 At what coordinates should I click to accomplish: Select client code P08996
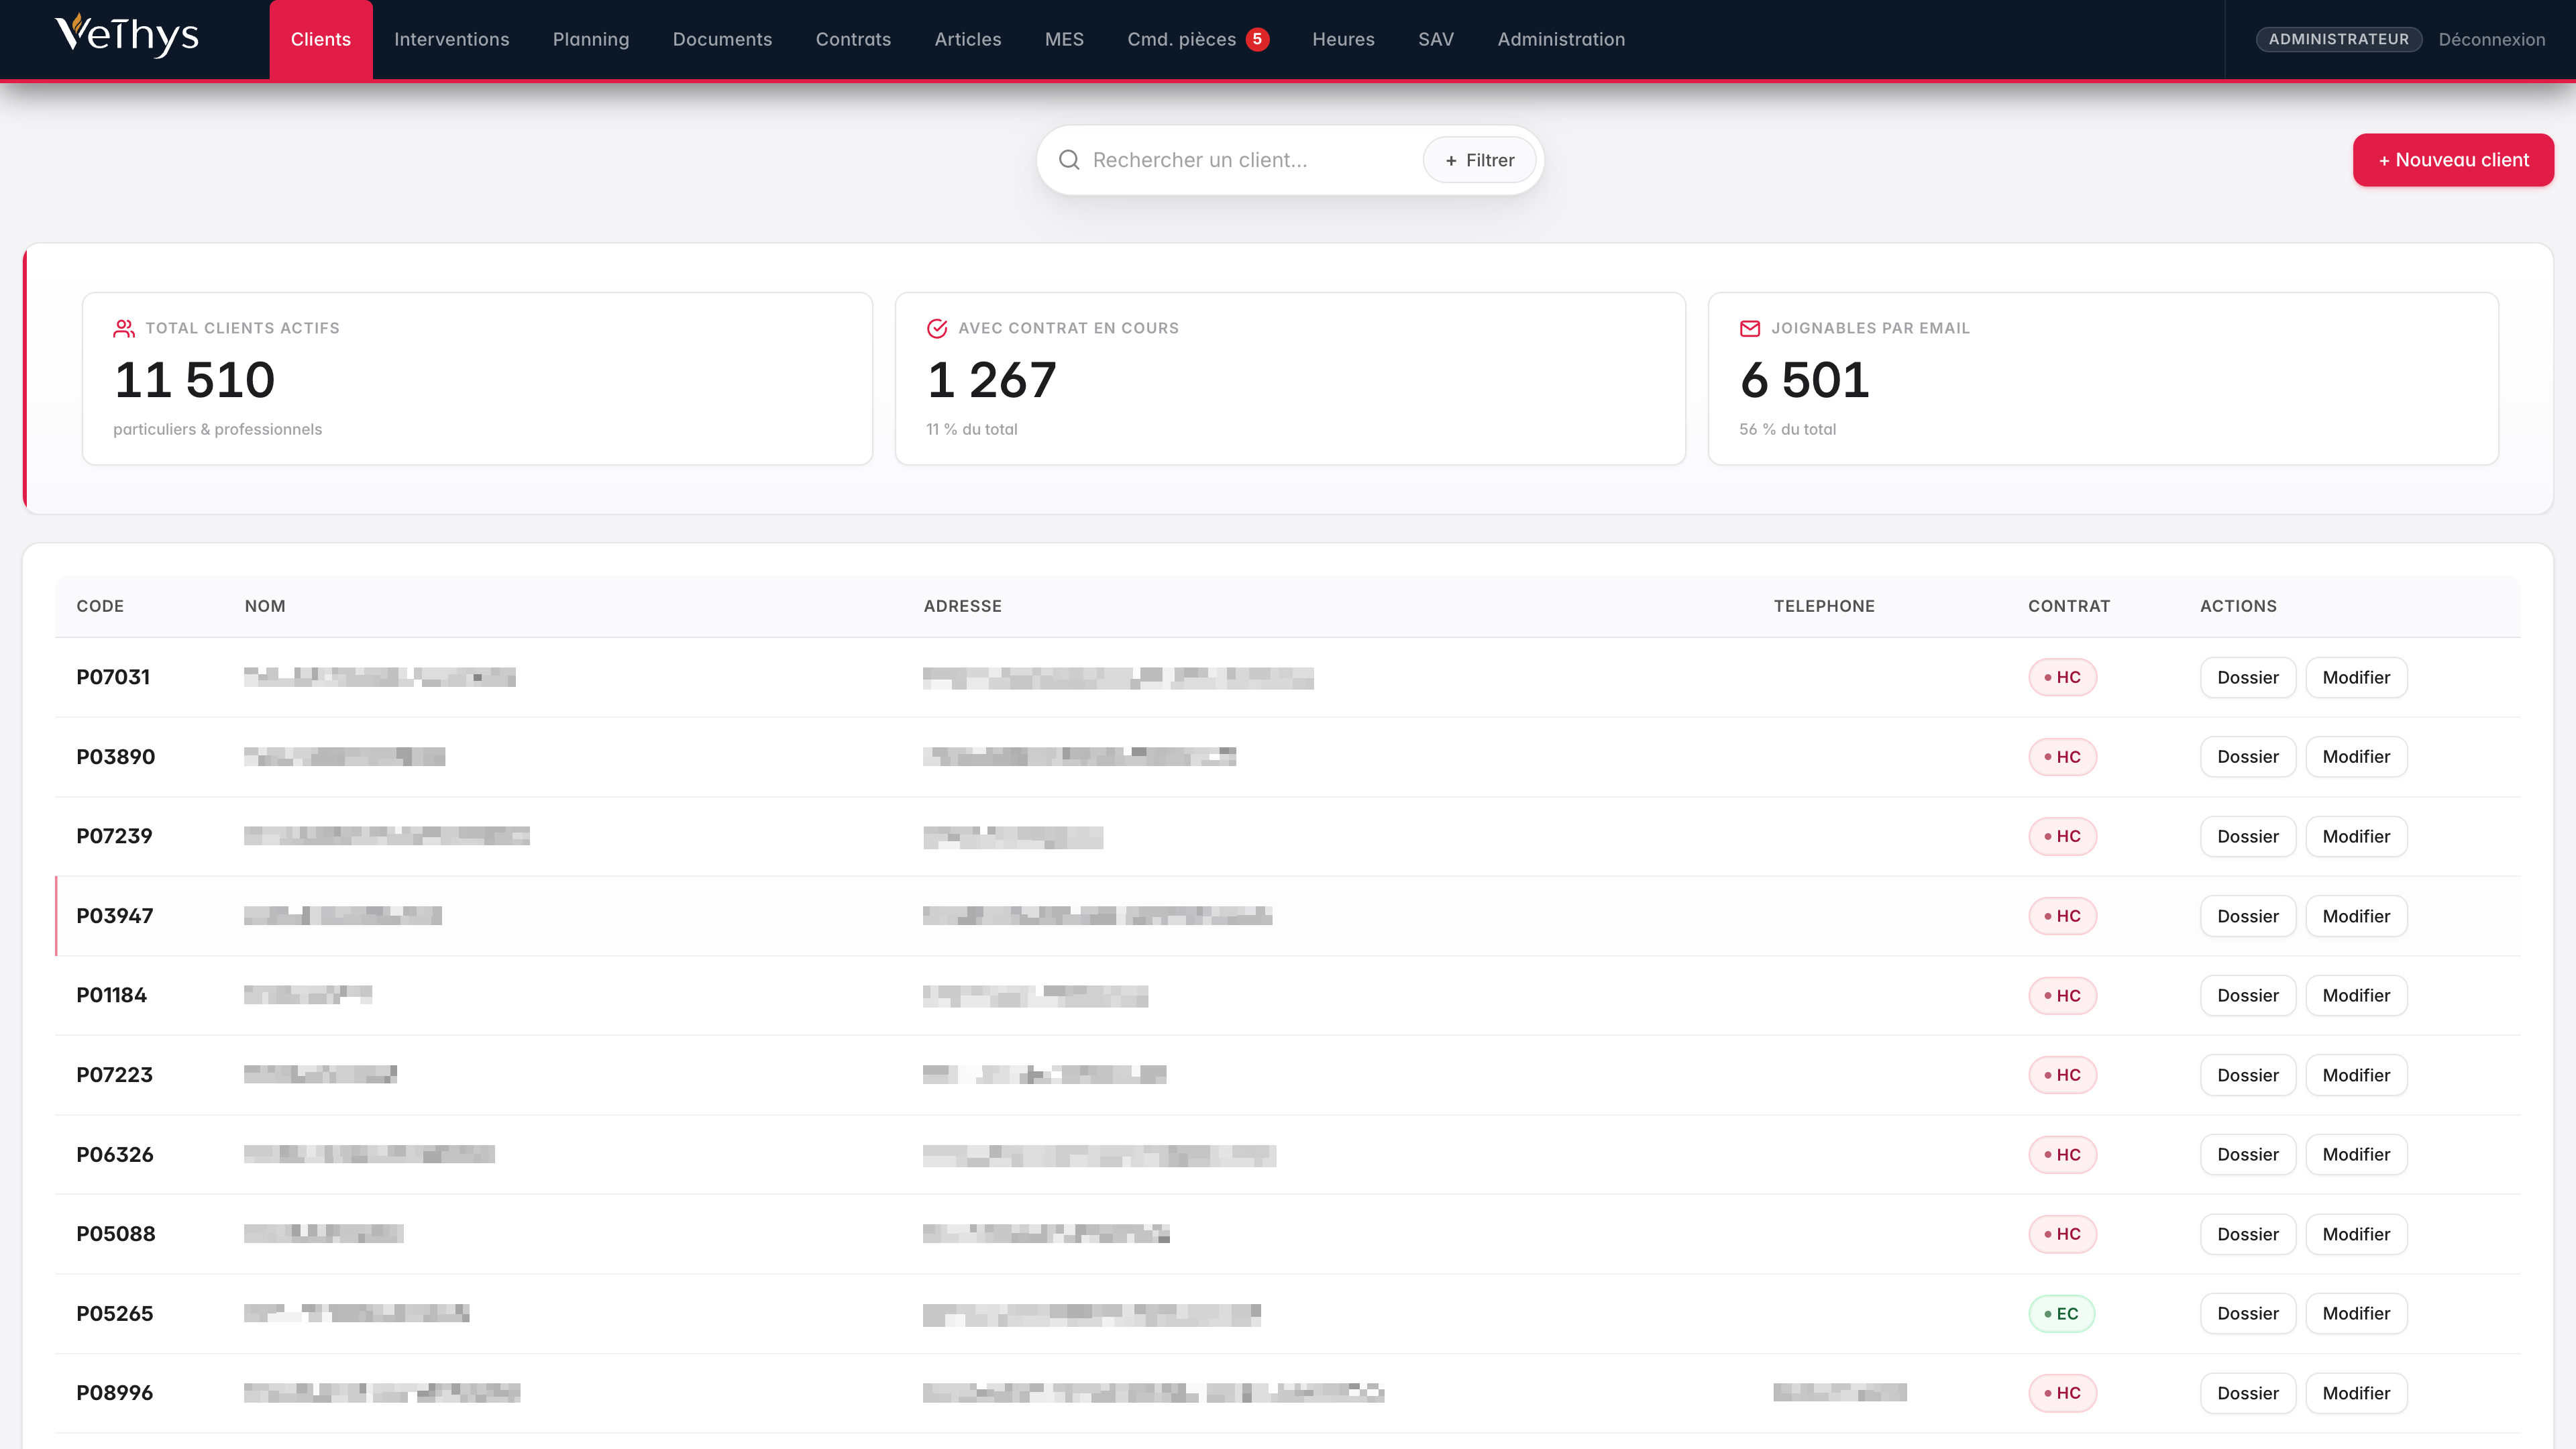[x=115, y=1393]
